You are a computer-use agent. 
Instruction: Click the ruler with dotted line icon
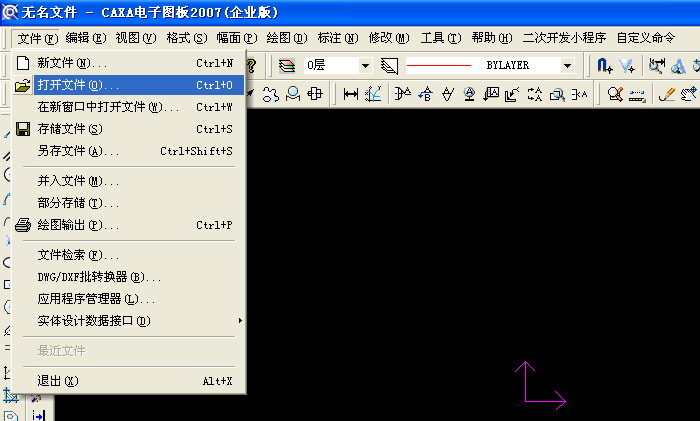637,94
